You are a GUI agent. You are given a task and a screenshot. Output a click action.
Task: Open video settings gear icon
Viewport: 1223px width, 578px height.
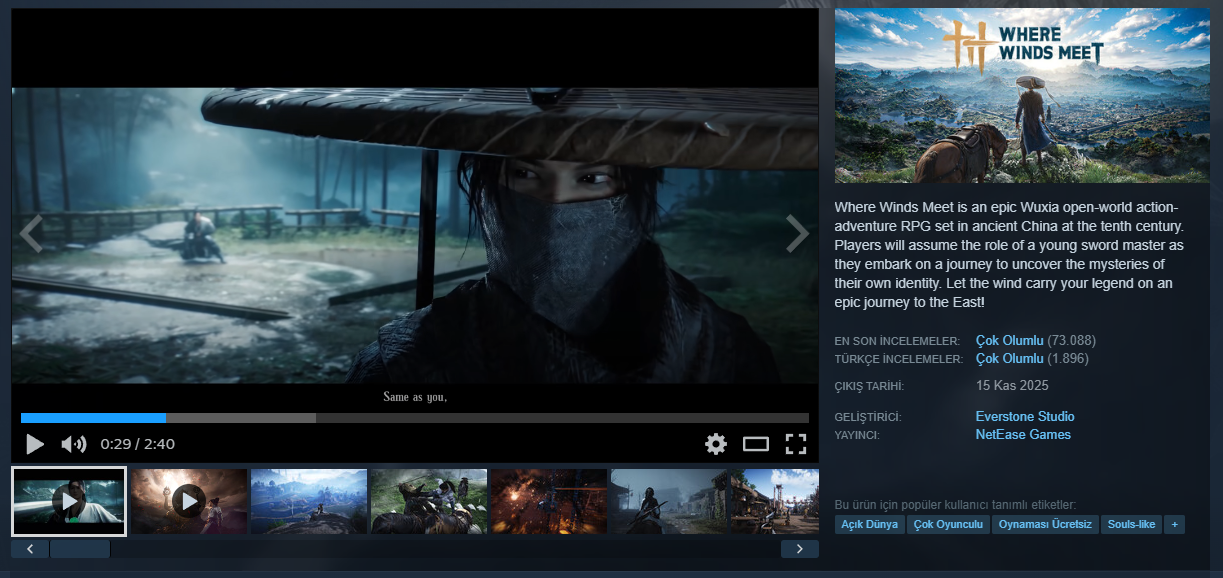716,444
